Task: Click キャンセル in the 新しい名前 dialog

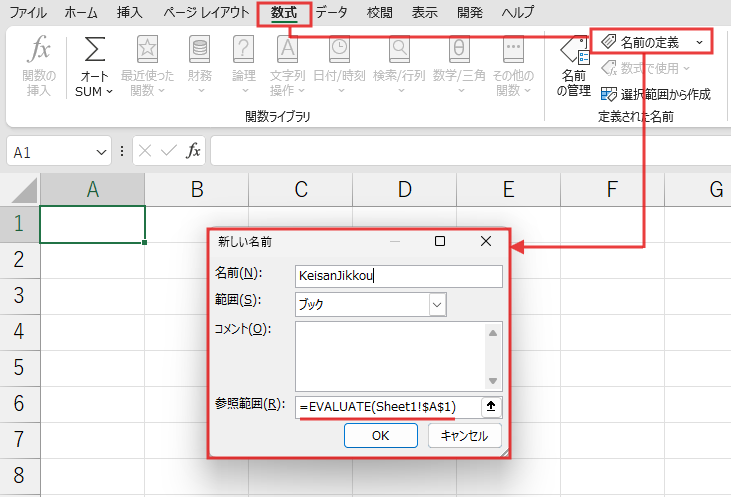Action: pyautogui.click(x=464, y=435)
